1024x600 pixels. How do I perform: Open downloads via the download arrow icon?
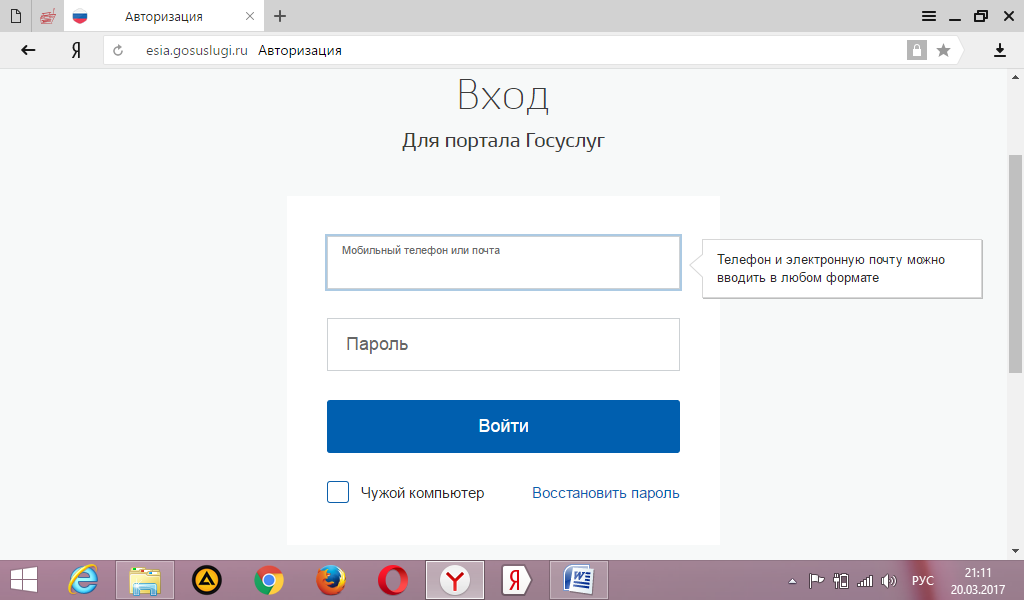coord(999,50)
